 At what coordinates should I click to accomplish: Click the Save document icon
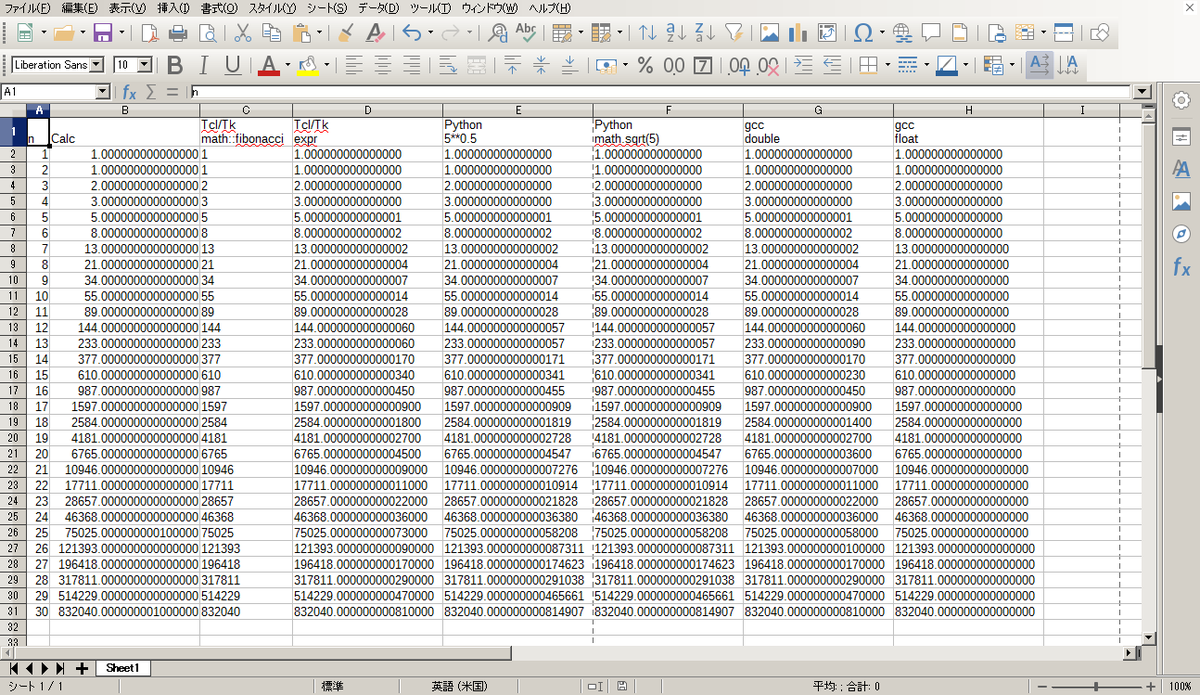101,33
